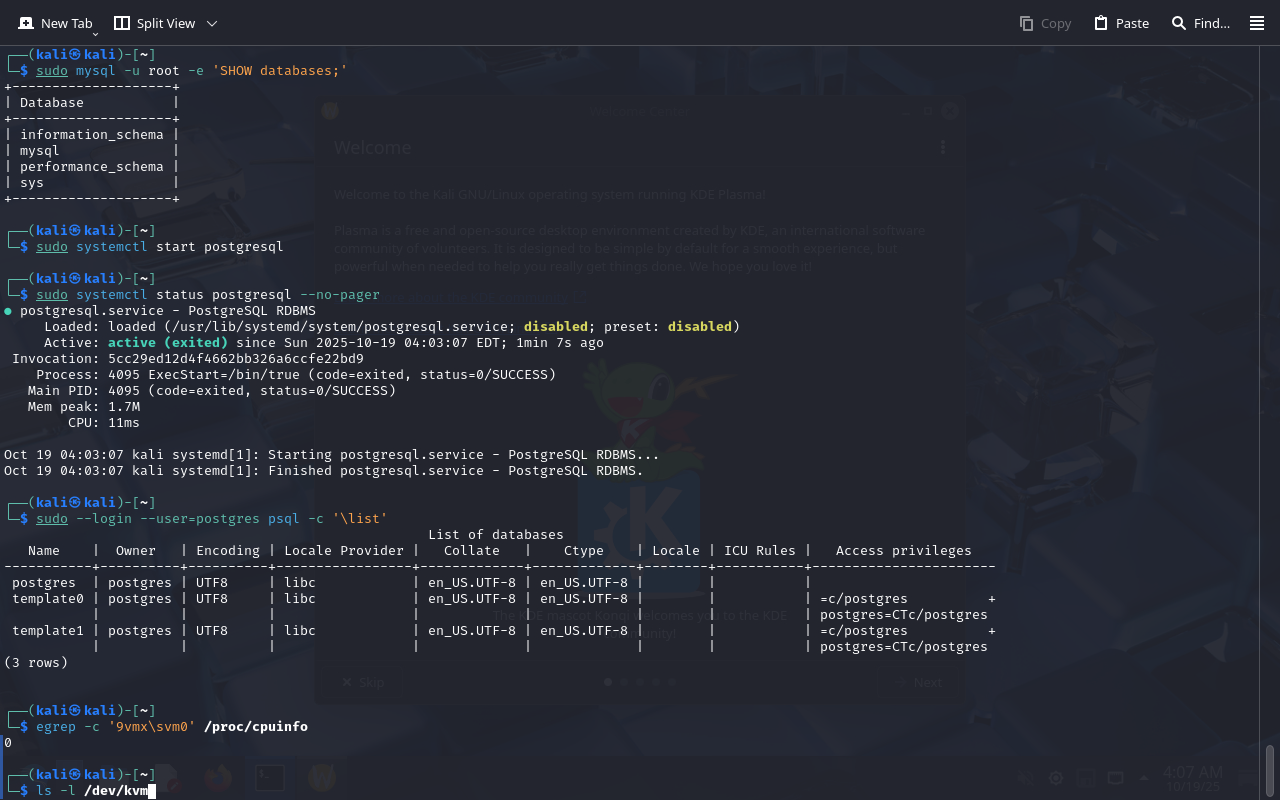Open Find with the magnifier icon
The height and width of the screenshot is (800, 1280).
point(1179,23)
